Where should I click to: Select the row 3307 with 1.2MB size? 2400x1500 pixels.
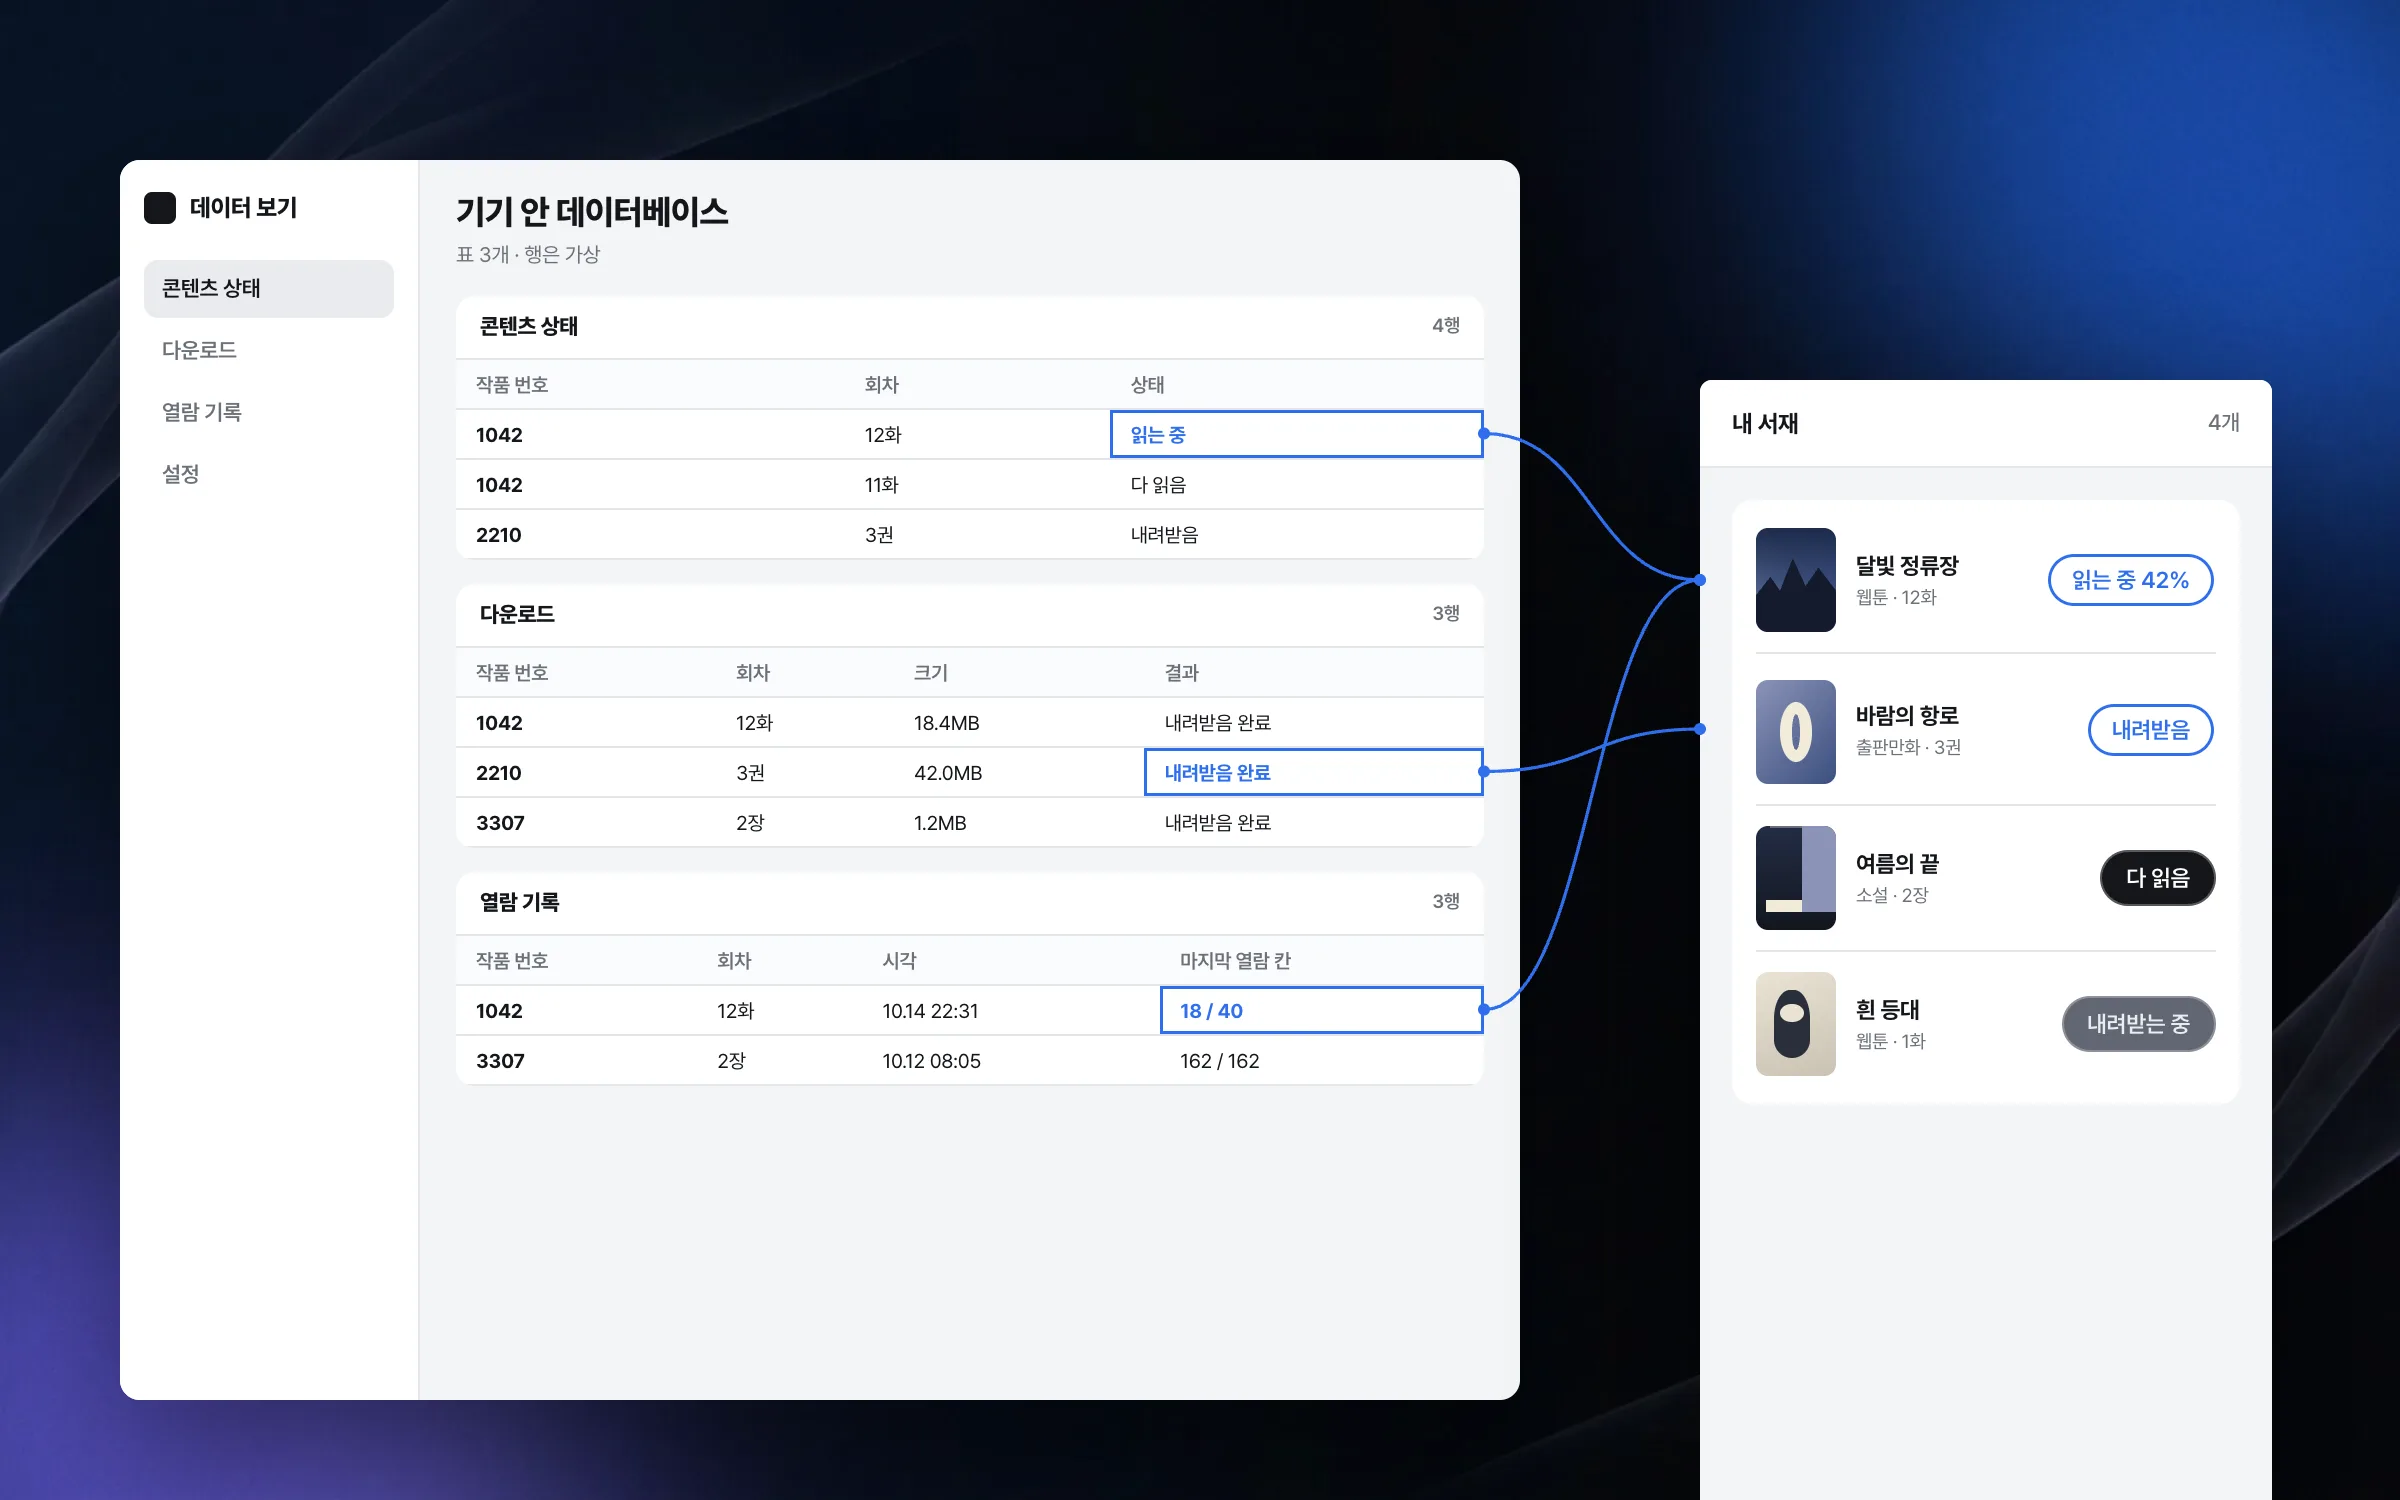[x=969, y=823]
